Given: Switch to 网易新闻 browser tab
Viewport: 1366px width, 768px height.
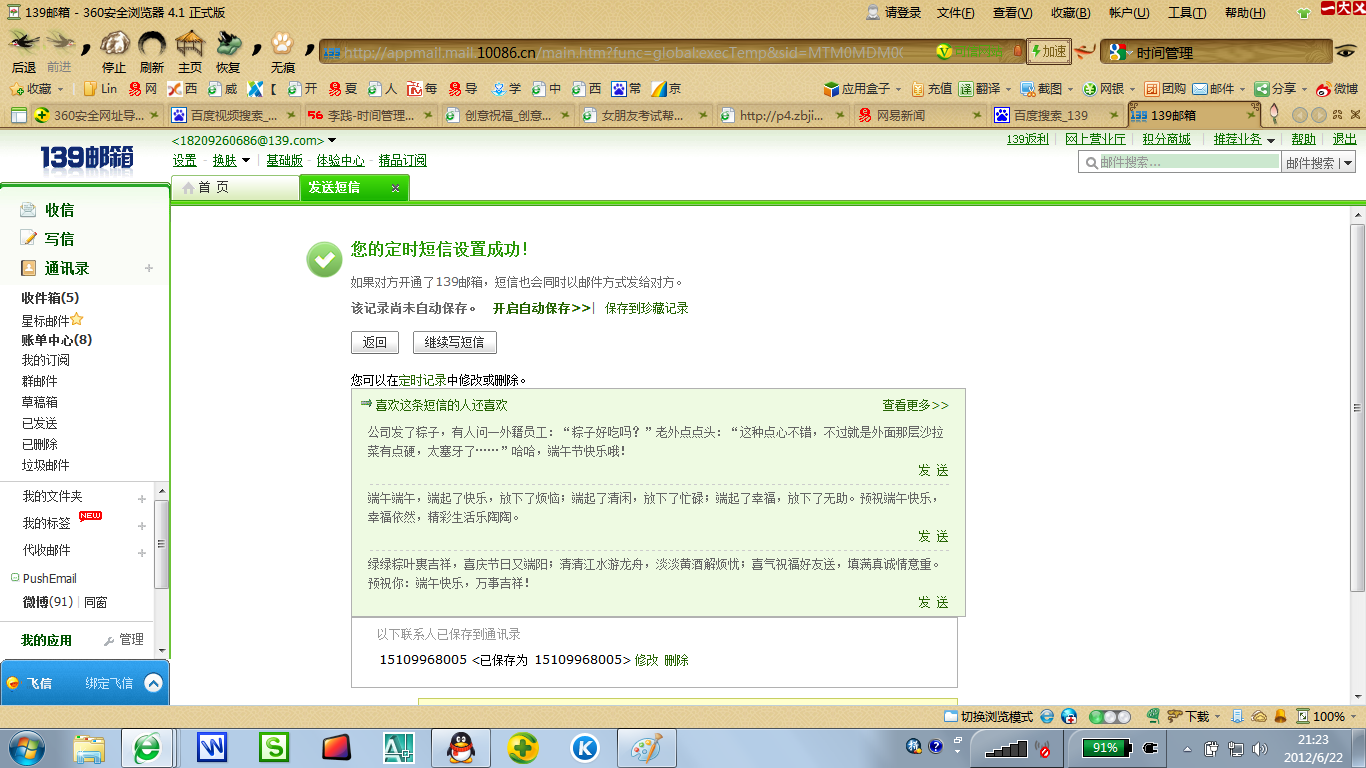Looking at the screenshot, I should (920, 115).
